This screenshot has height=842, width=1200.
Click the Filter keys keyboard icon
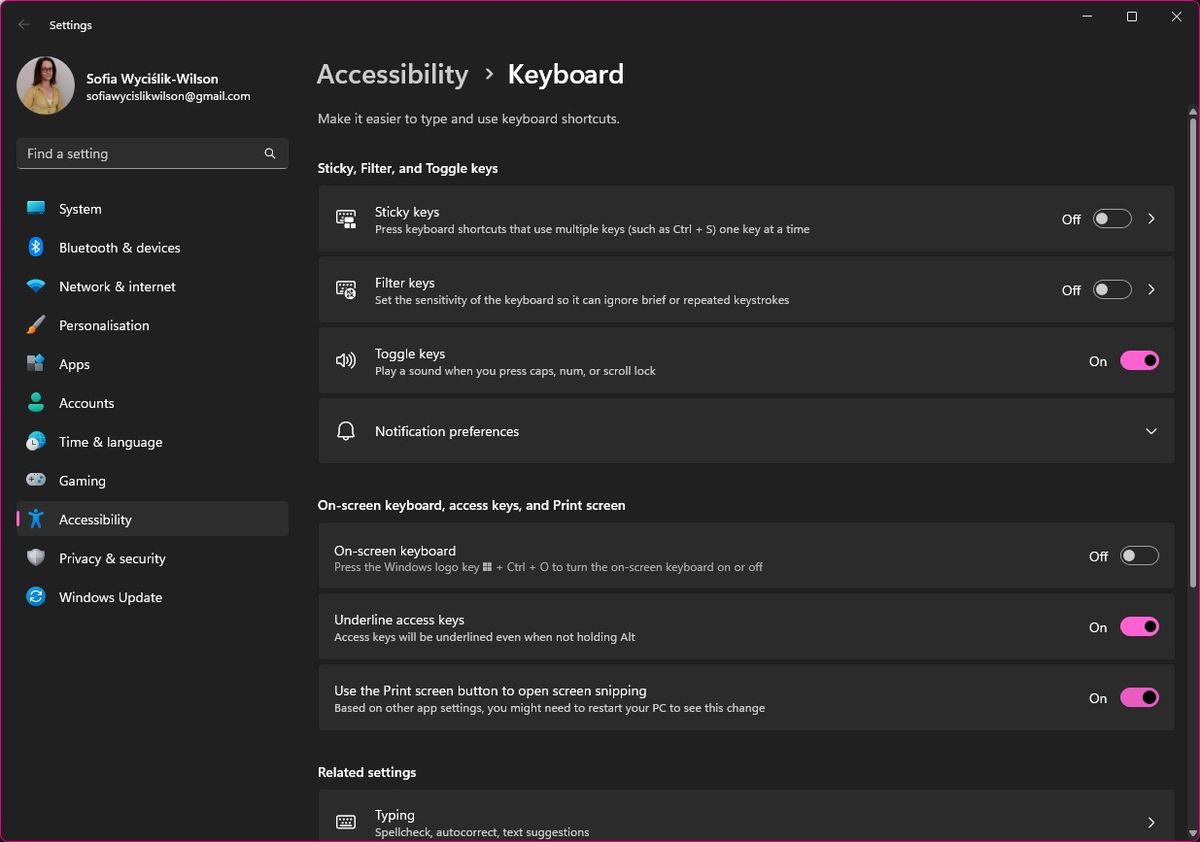[345, 289]
